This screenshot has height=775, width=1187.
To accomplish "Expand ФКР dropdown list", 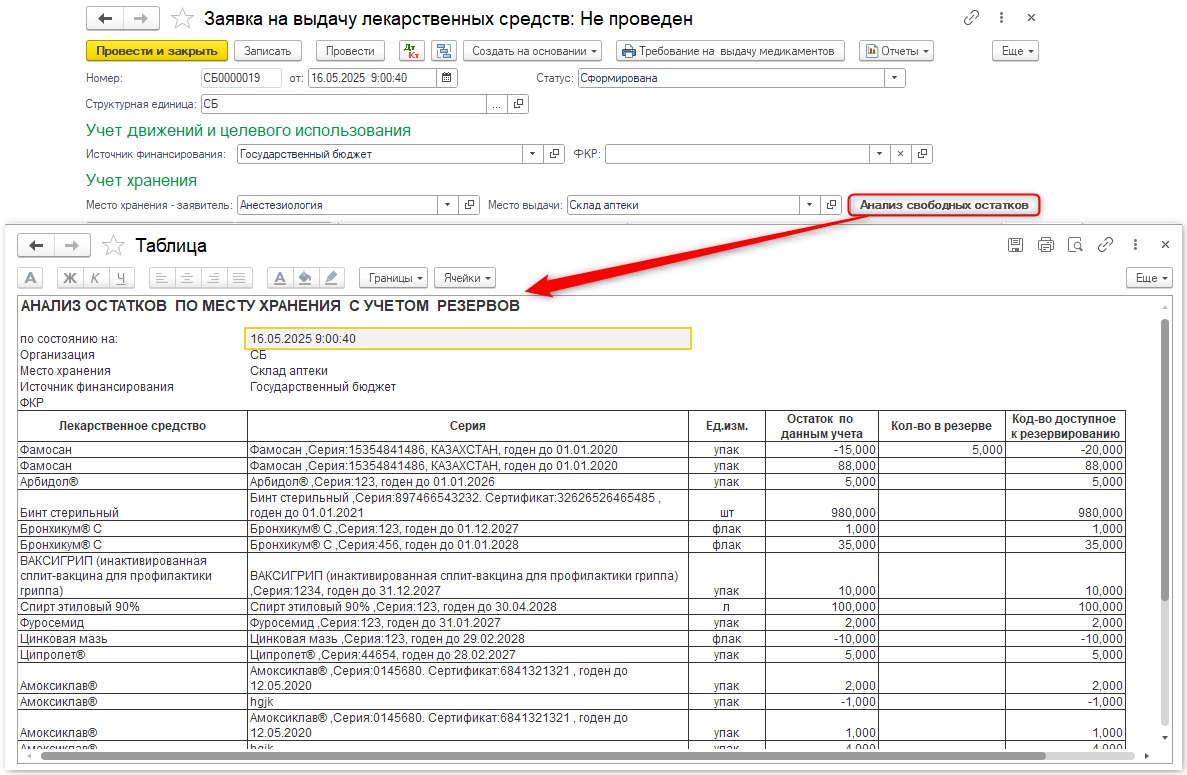I will (x=879, y=154).
